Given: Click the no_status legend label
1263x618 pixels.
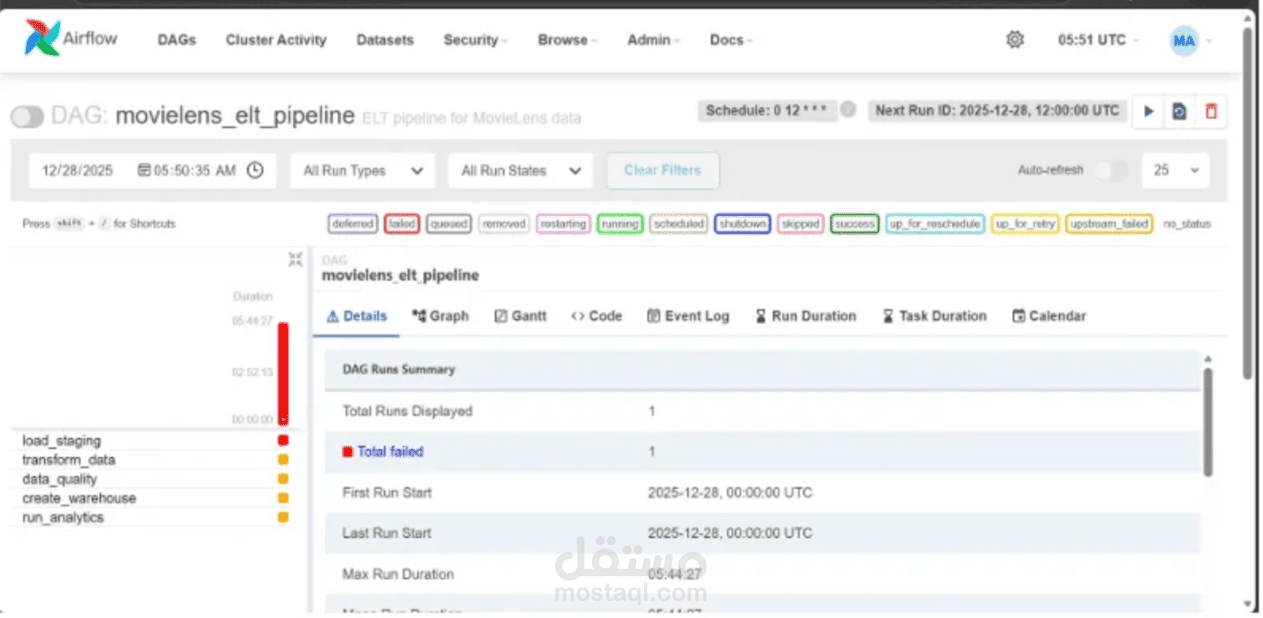Looking at the screenshot, I should 1187,224.
